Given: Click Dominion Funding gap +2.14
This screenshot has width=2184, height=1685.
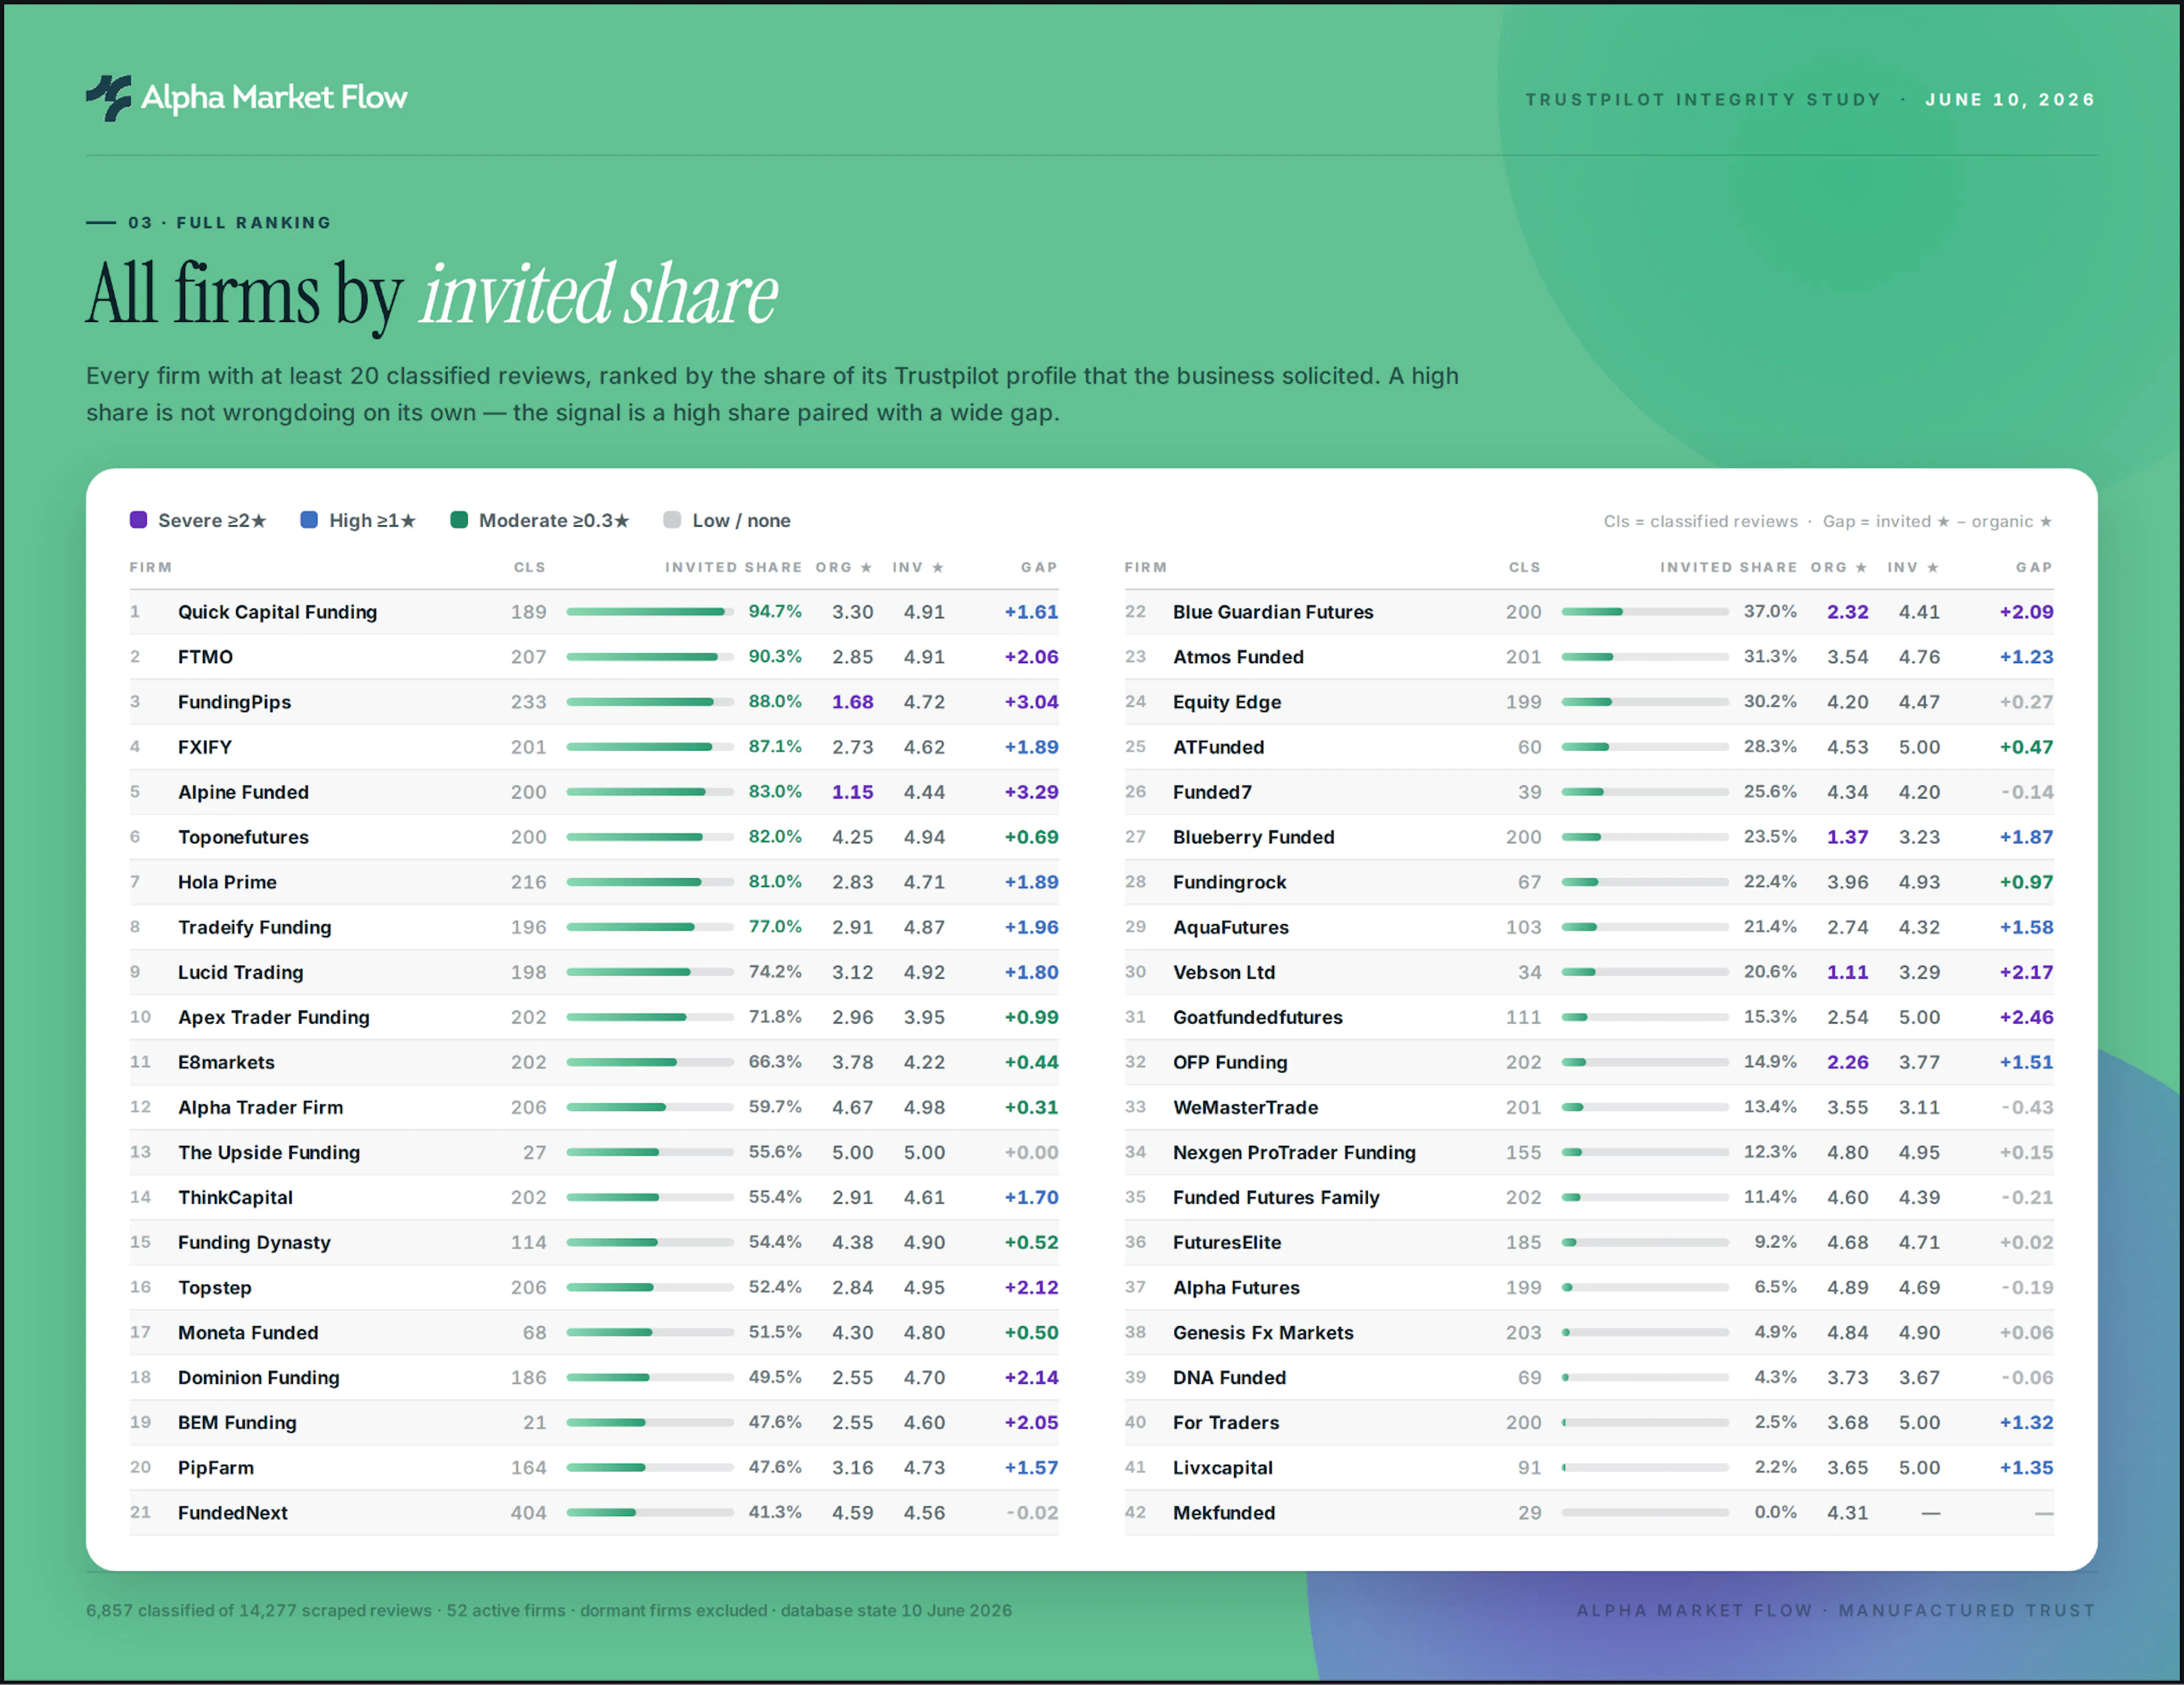Looking at the screenshot, I should pyautogui.click(x=1031, y=1377).
